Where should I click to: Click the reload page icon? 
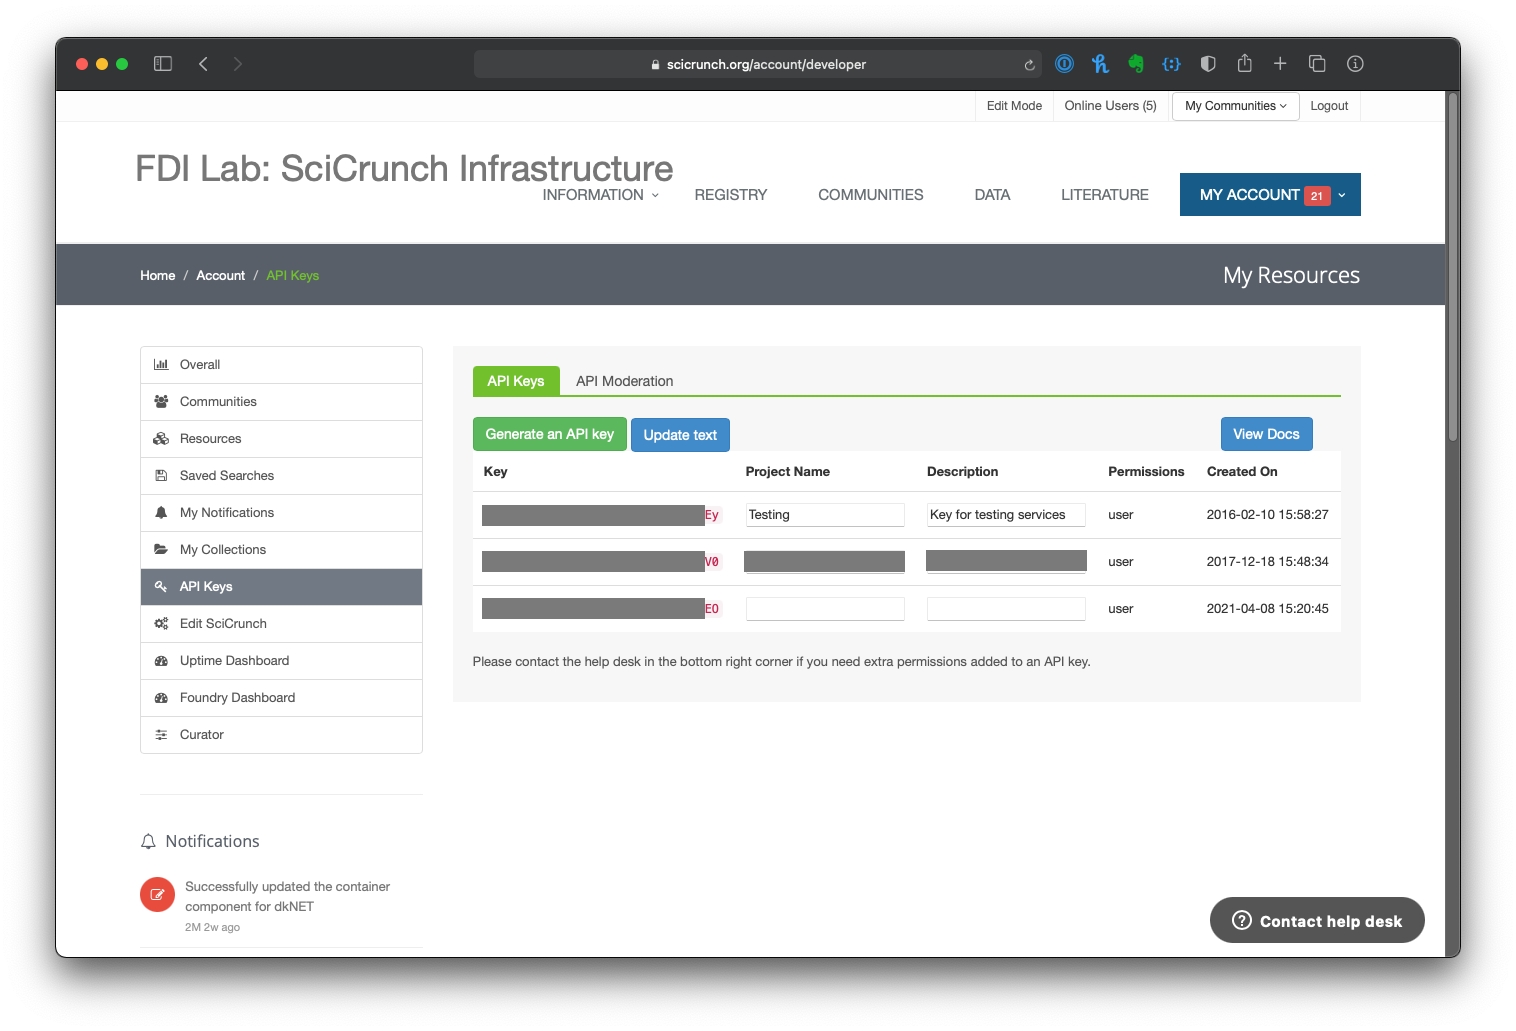coord(1029,65)
